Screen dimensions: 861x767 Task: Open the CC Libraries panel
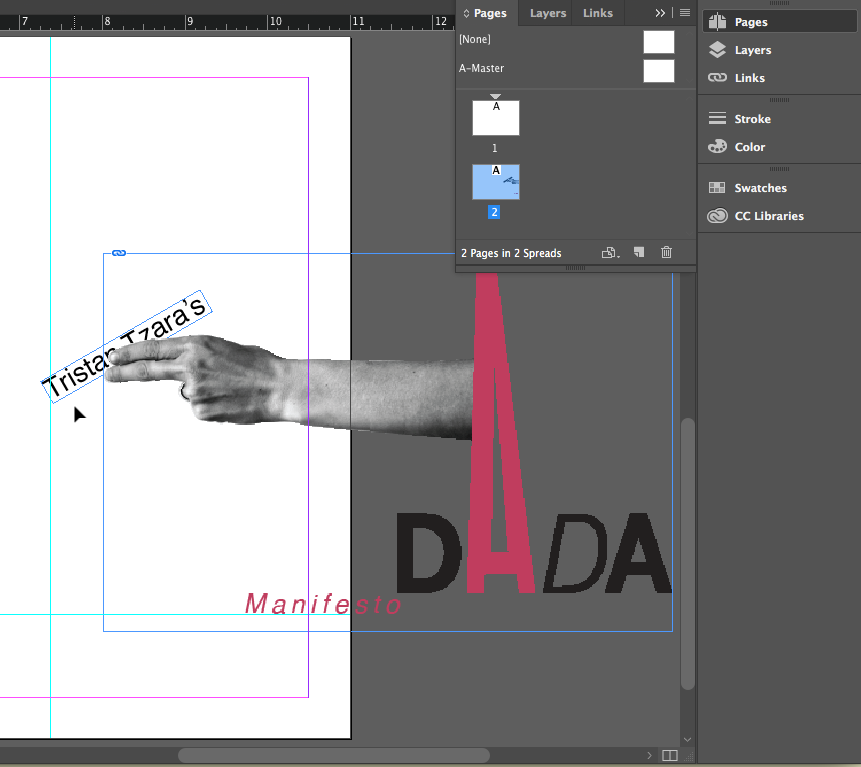tap(768, 216)
